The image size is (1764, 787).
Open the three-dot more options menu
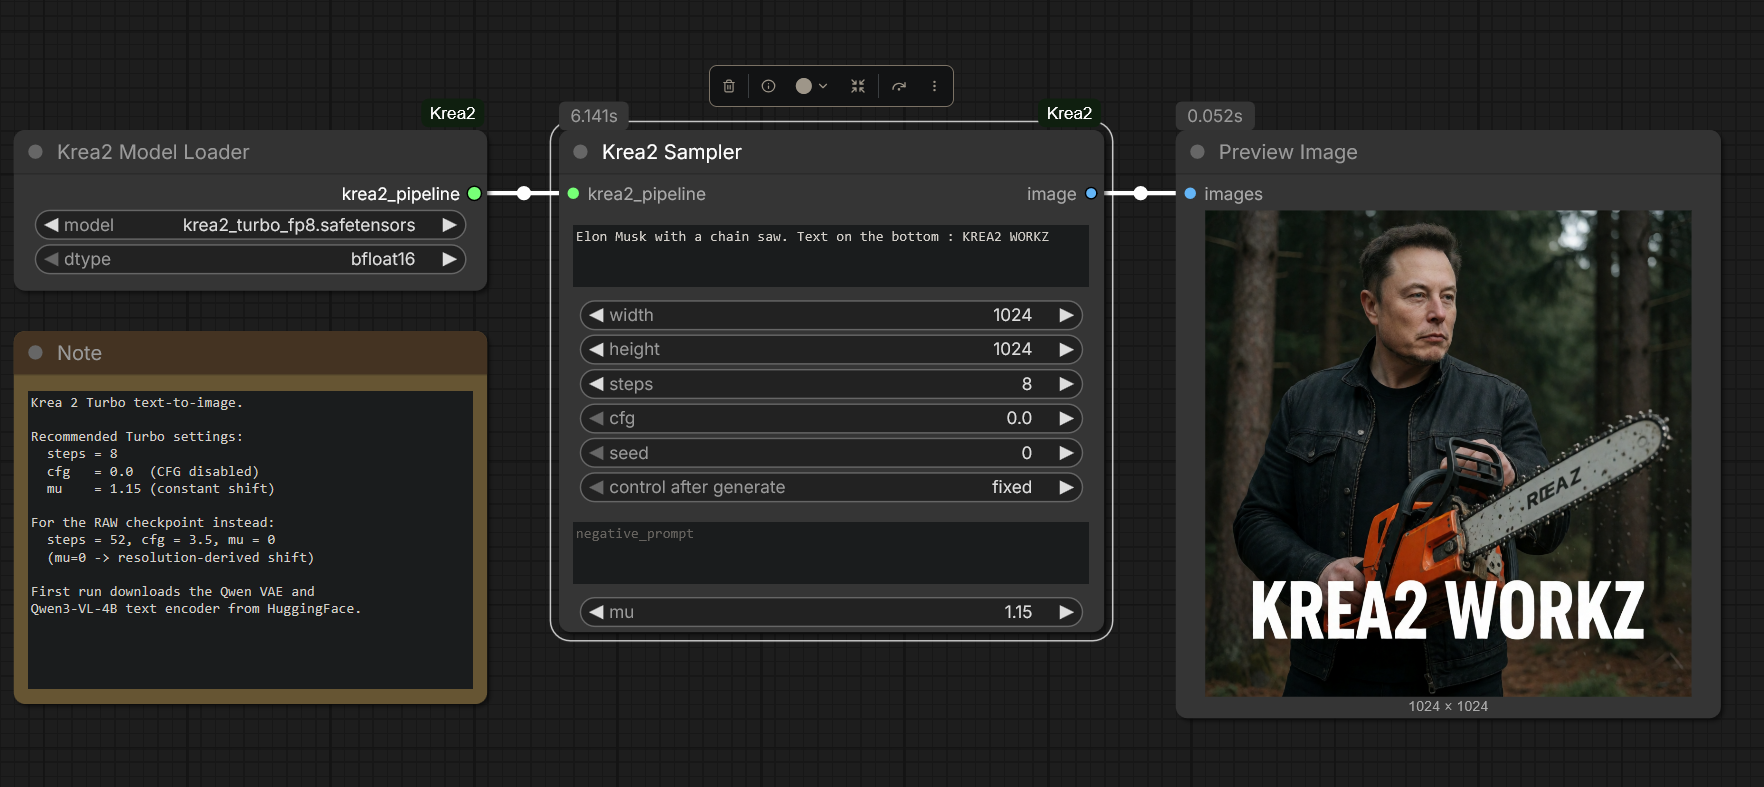934,86
